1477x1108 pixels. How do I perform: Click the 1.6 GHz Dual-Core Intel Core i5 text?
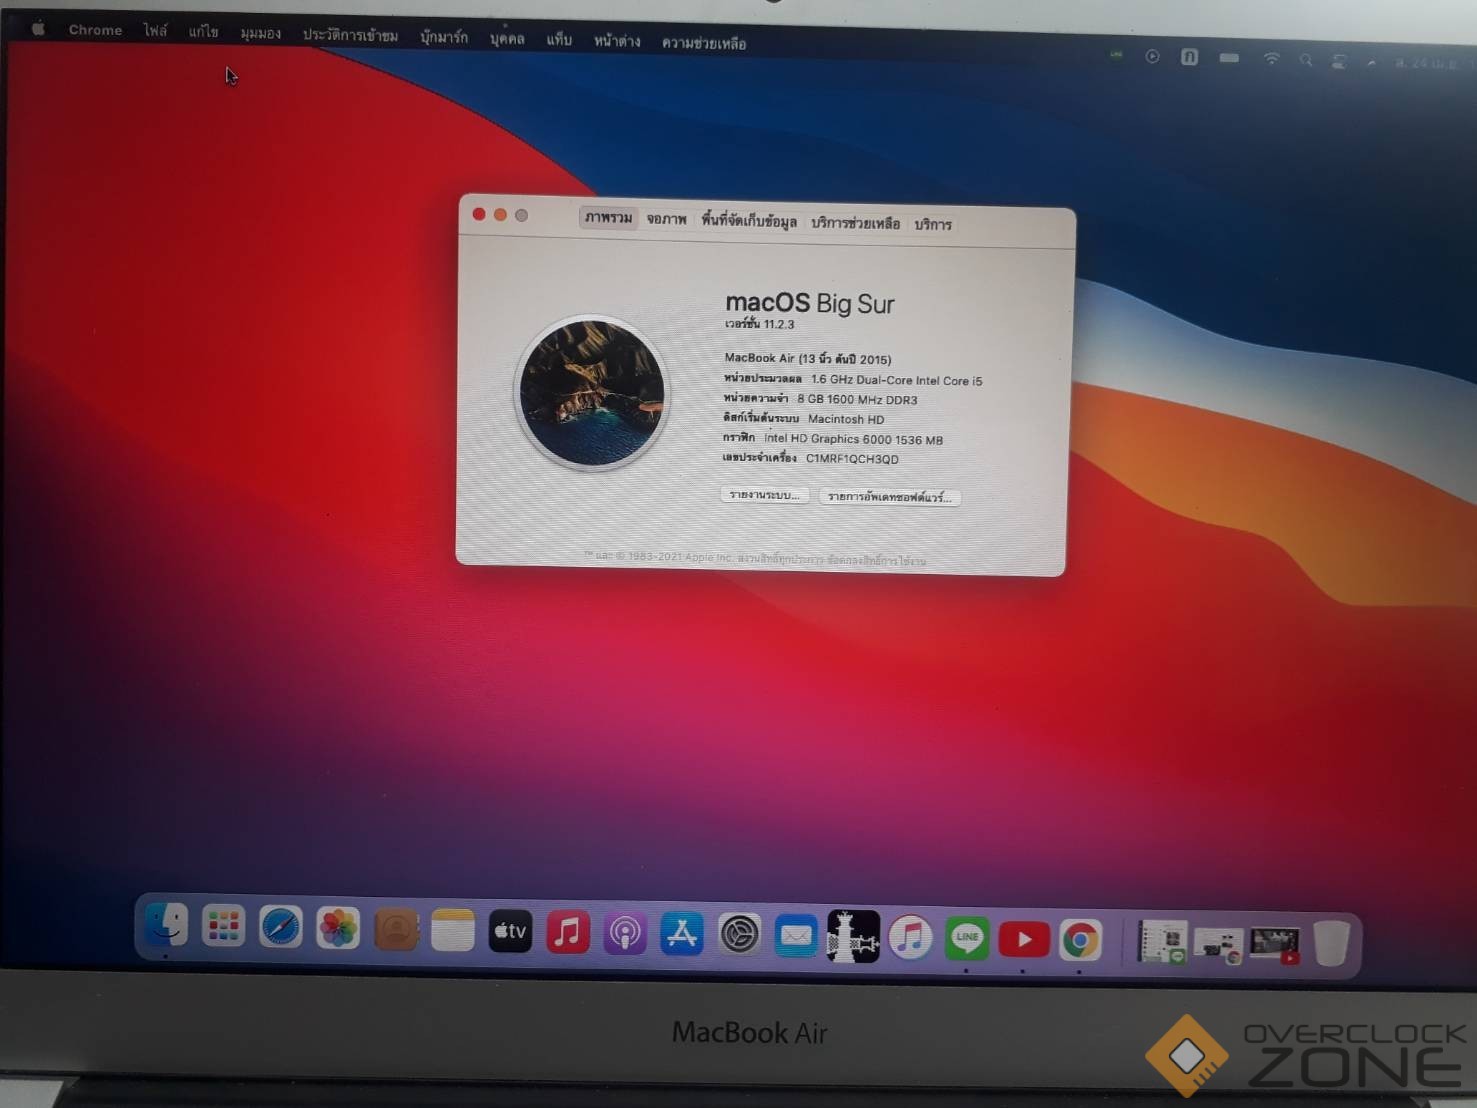pyautogui.click(x=897, y=380)
